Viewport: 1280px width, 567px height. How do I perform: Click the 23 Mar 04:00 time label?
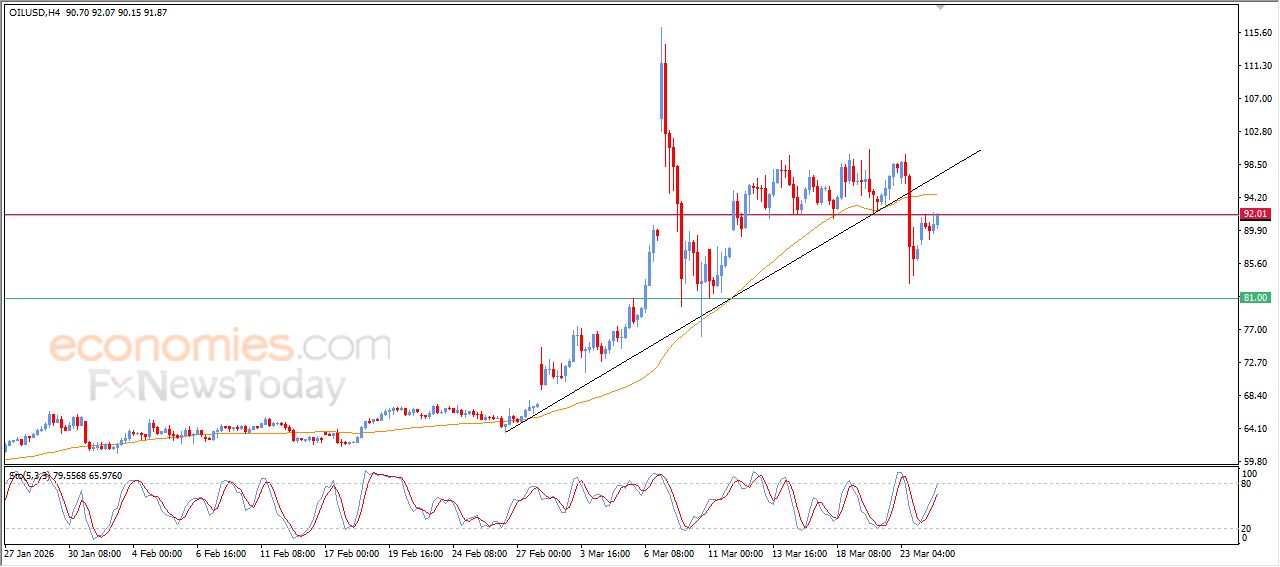[930, 553]
